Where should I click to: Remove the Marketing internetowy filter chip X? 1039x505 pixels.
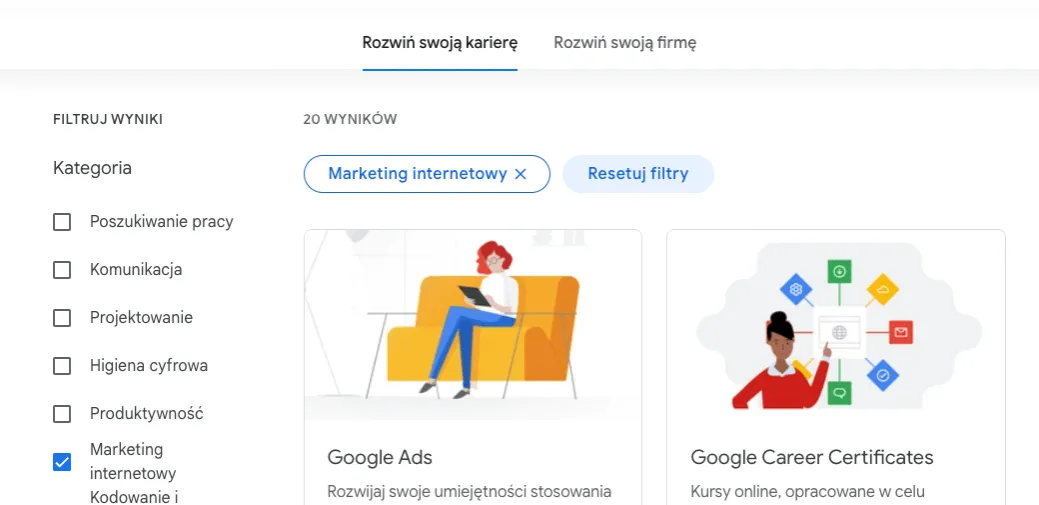520,174
